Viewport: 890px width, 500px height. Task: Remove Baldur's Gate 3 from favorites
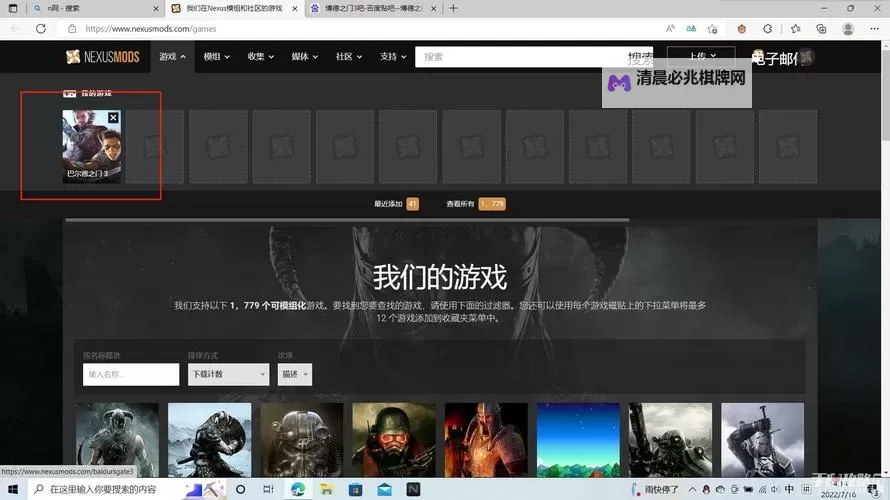[x=113, y=117]
